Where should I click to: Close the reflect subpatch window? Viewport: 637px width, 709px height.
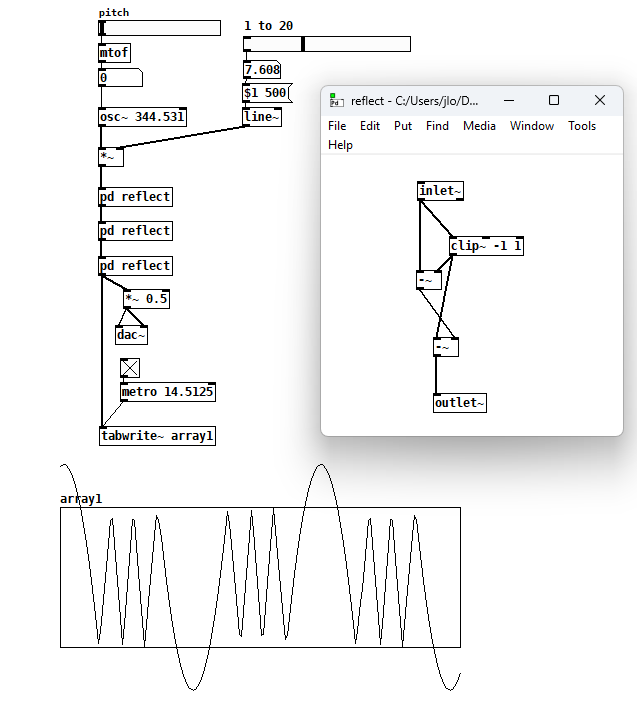(599, 100)
